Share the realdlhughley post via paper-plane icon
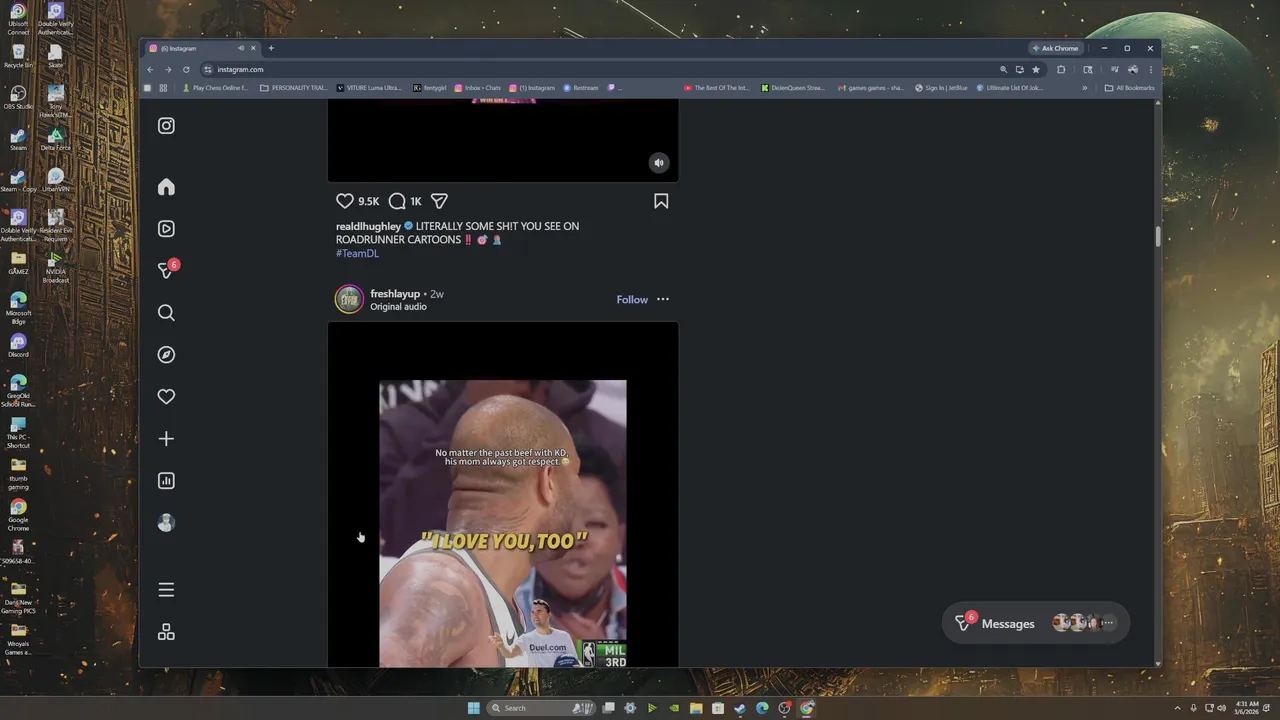Image resolution: width=1280 pixels, height=720 pixels. coord(439,201)
